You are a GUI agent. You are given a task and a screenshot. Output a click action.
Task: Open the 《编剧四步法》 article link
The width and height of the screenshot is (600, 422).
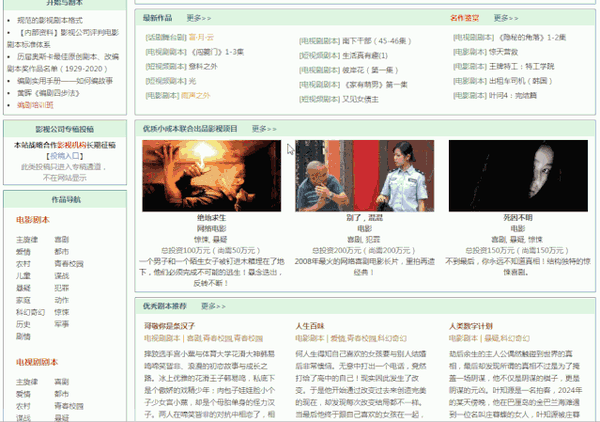(x=48, y=93)
